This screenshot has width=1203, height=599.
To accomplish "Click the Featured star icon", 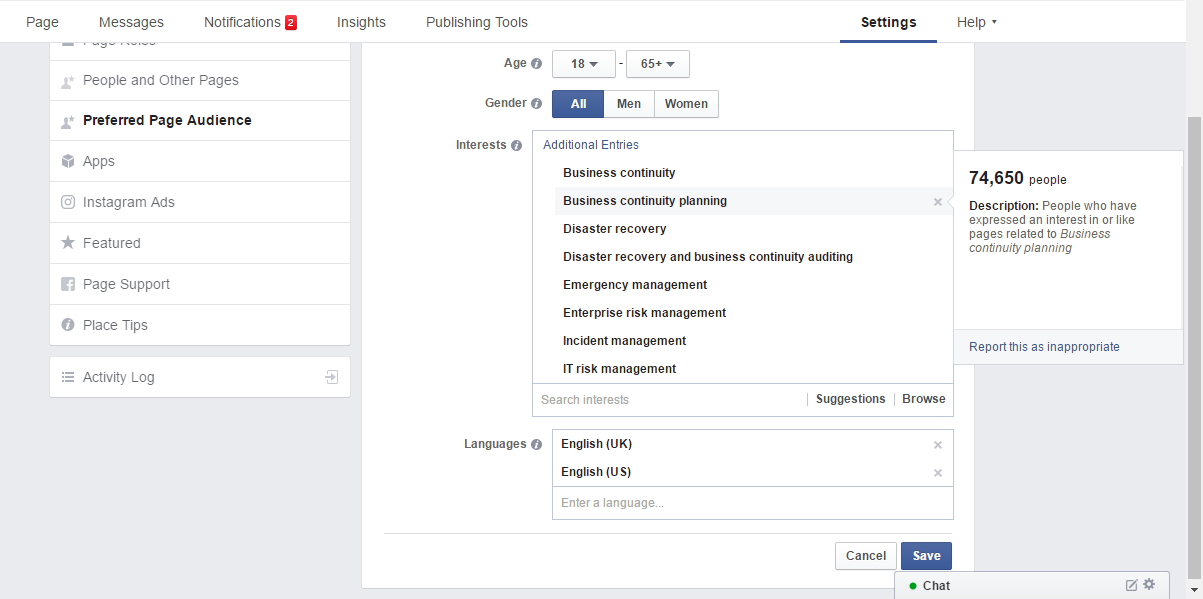I will click(x=66, y=243).
